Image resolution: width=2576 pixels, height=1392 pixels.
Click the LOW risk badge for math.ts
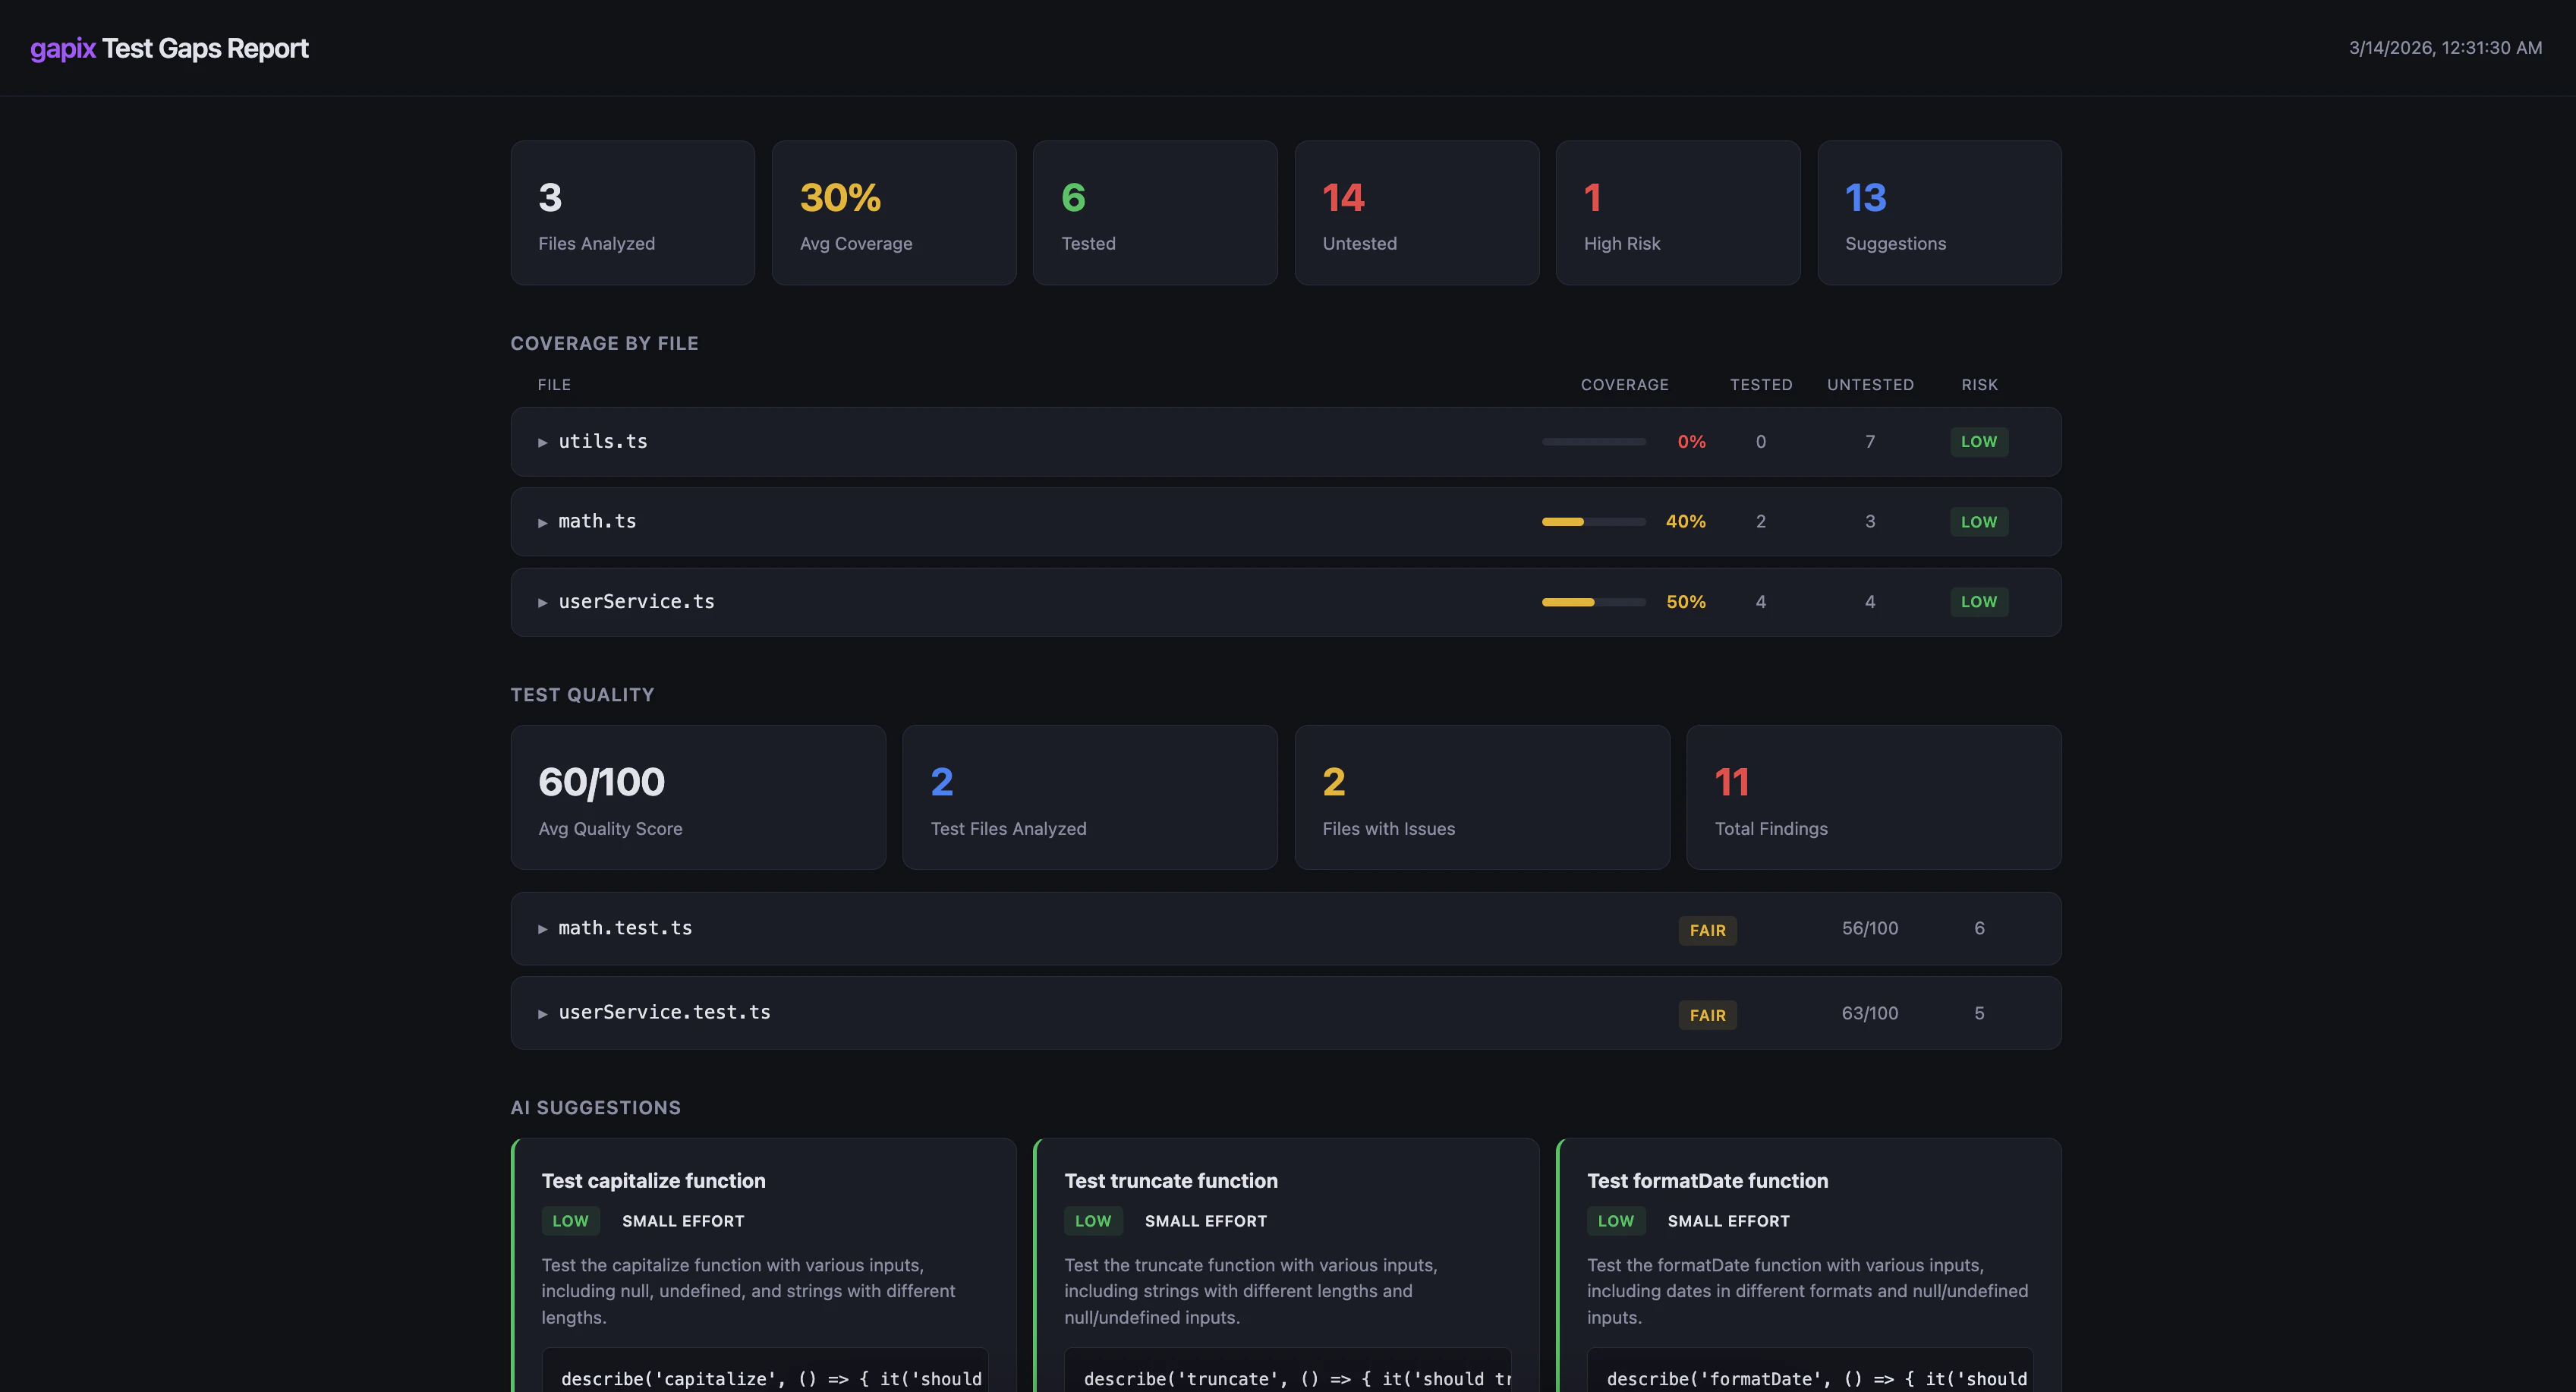[1978, 522]
